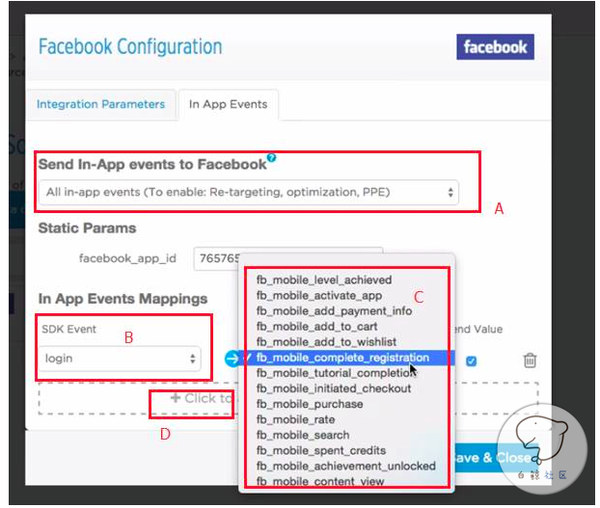The image size is (600, 508).
Task: Toggle the Send Value checkbox for login row
Action: pos(471,361)
